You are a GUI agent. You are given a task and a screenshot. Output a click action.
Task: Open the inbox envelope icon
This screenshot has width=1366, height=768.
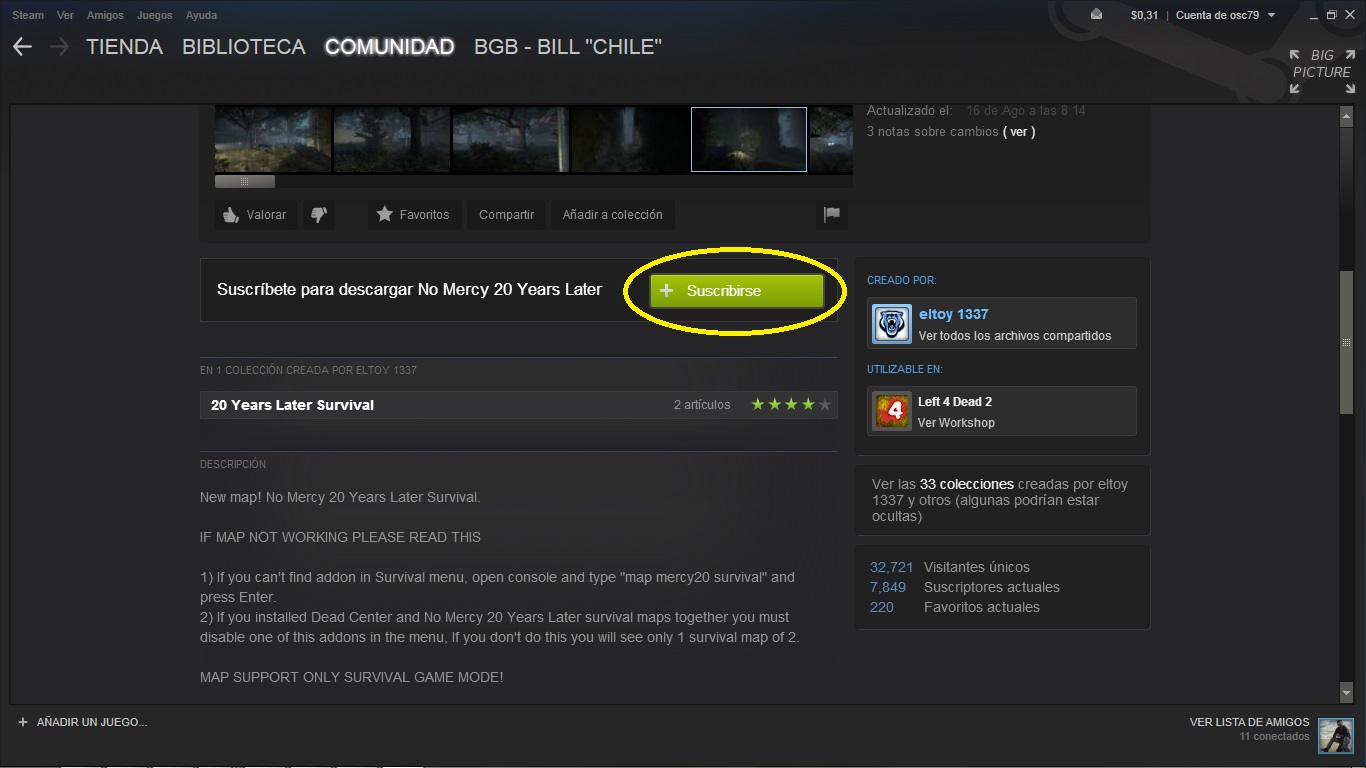pos(1096,15)
